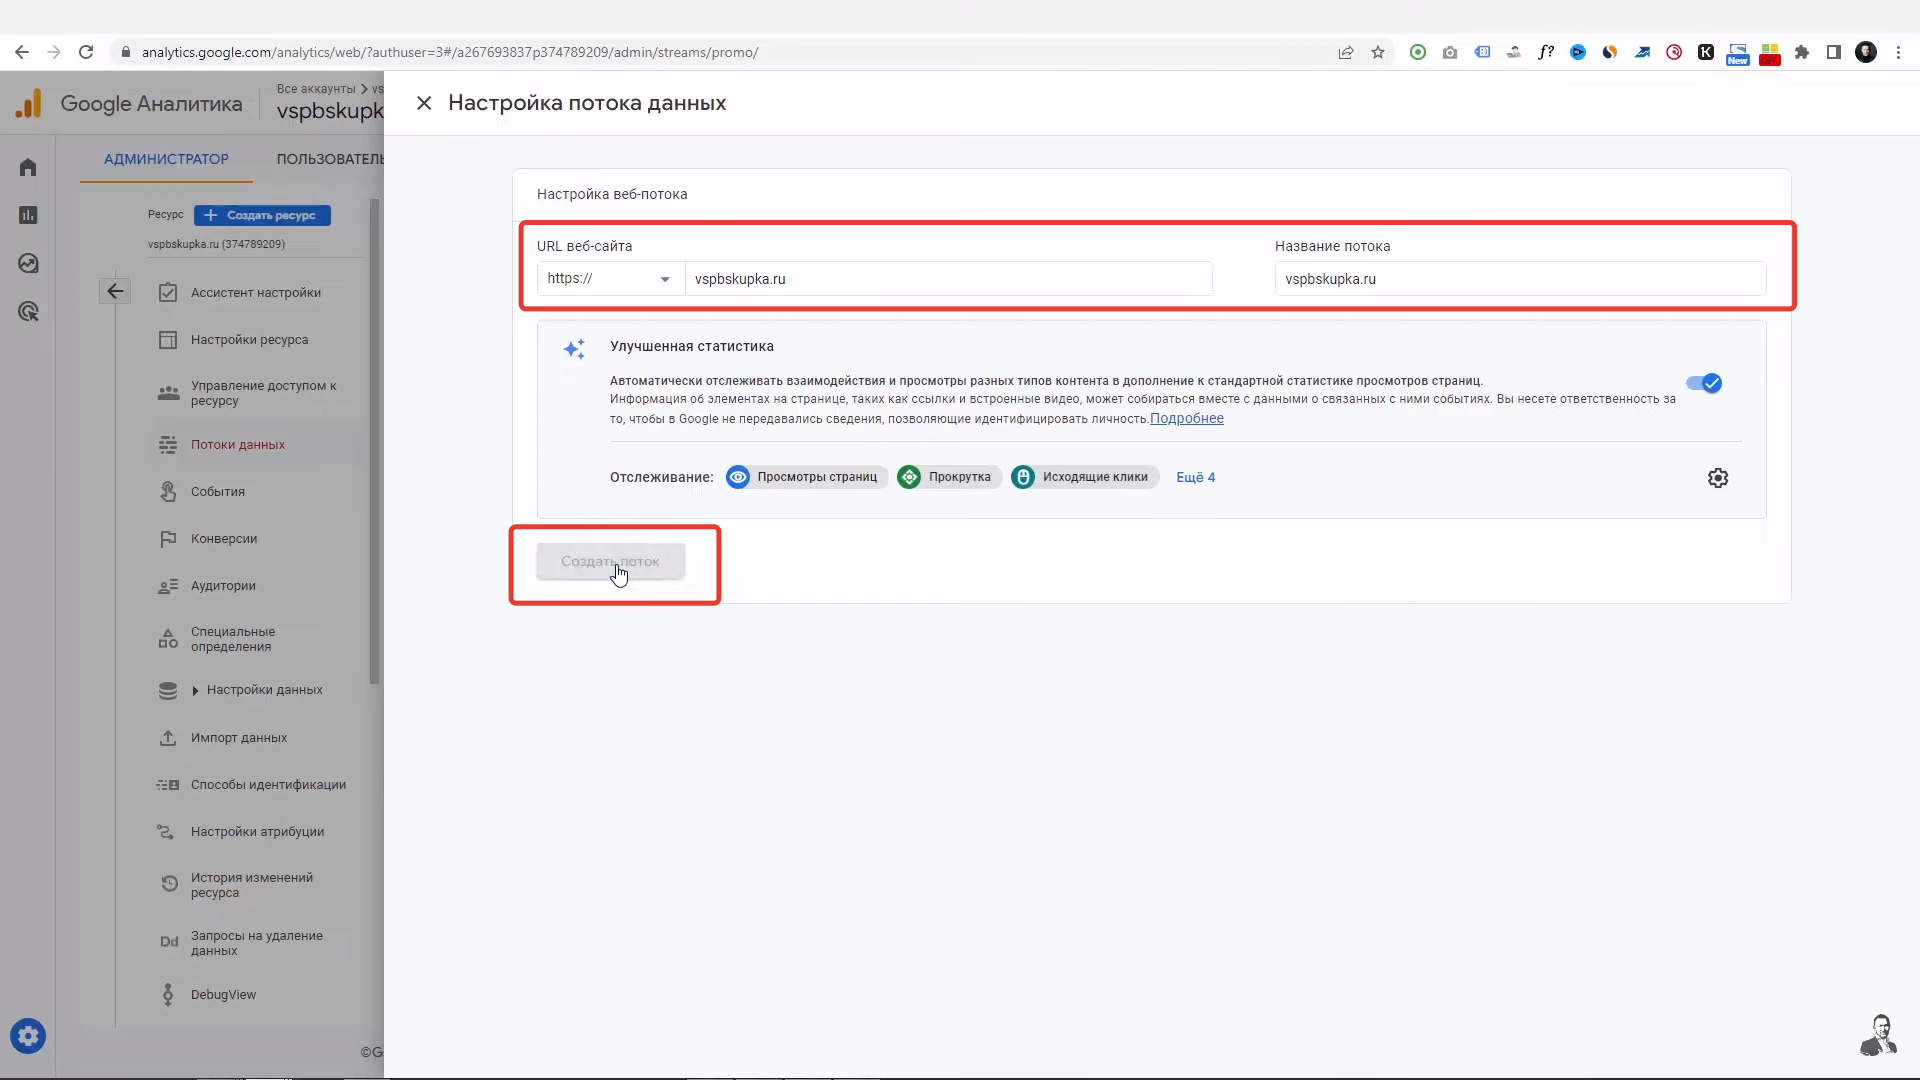Open Потоки данных menu item
Image resolution: width=1920 pixels, height=1080 pixels.
[238, 444]
